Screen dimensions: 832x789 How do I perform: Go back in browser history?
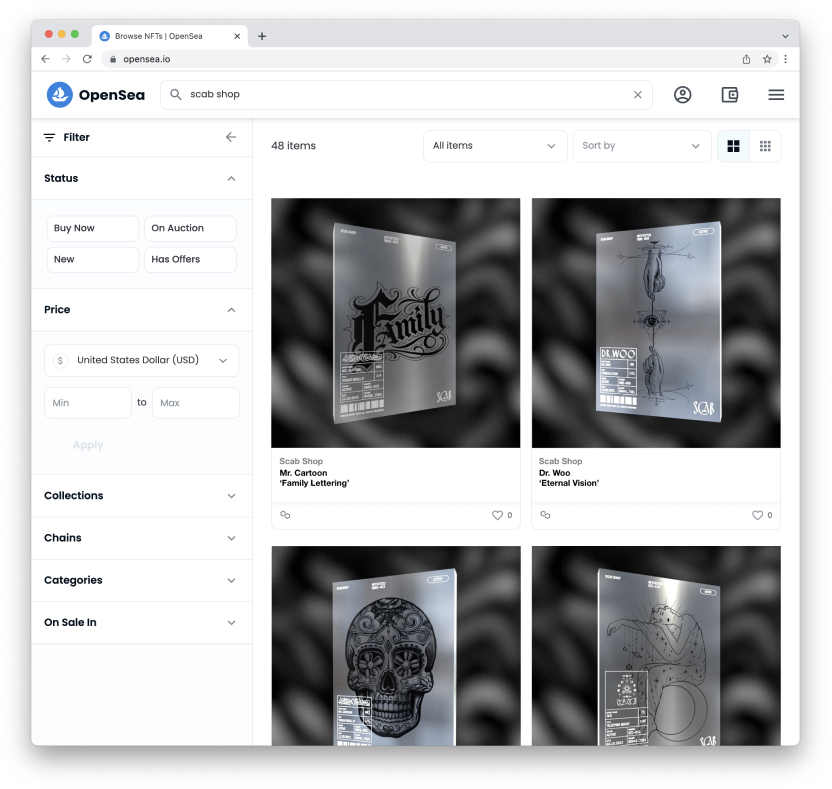coord(46,59)
